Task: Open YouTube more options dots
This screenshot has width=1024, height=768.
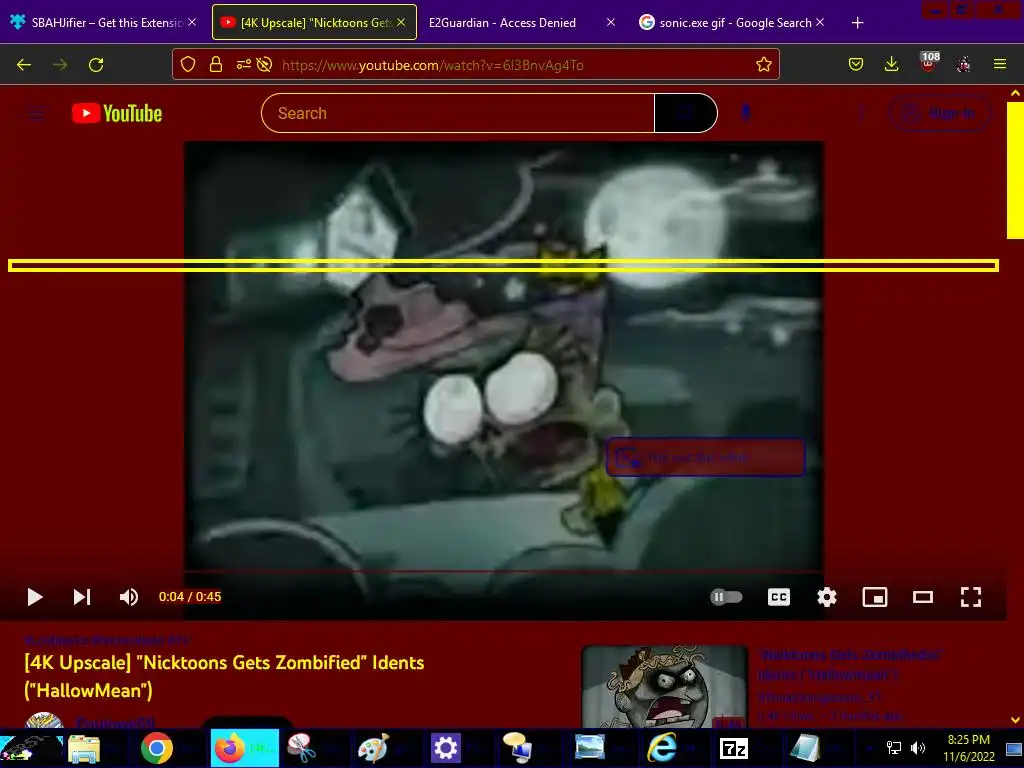Action: click(861, 114)
